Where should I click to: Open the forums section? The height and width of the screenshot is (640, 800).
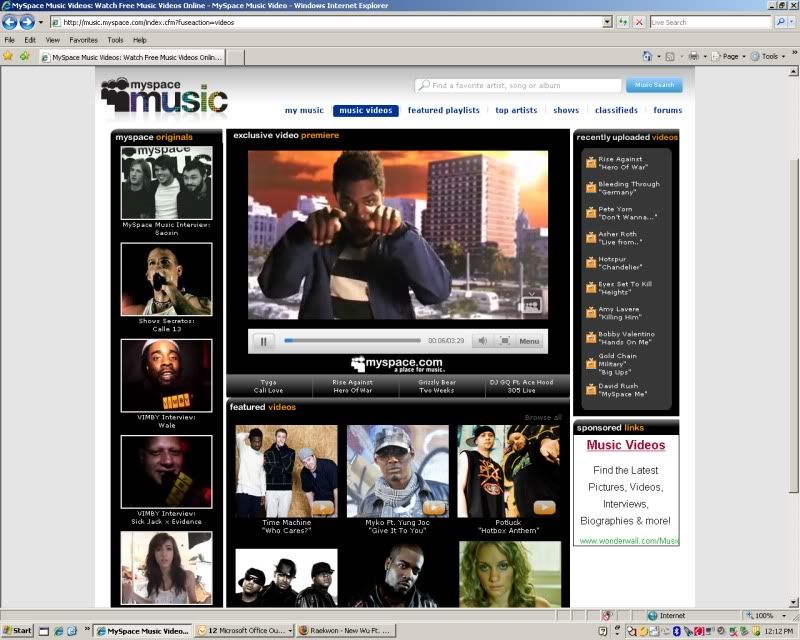click(667, 110)
